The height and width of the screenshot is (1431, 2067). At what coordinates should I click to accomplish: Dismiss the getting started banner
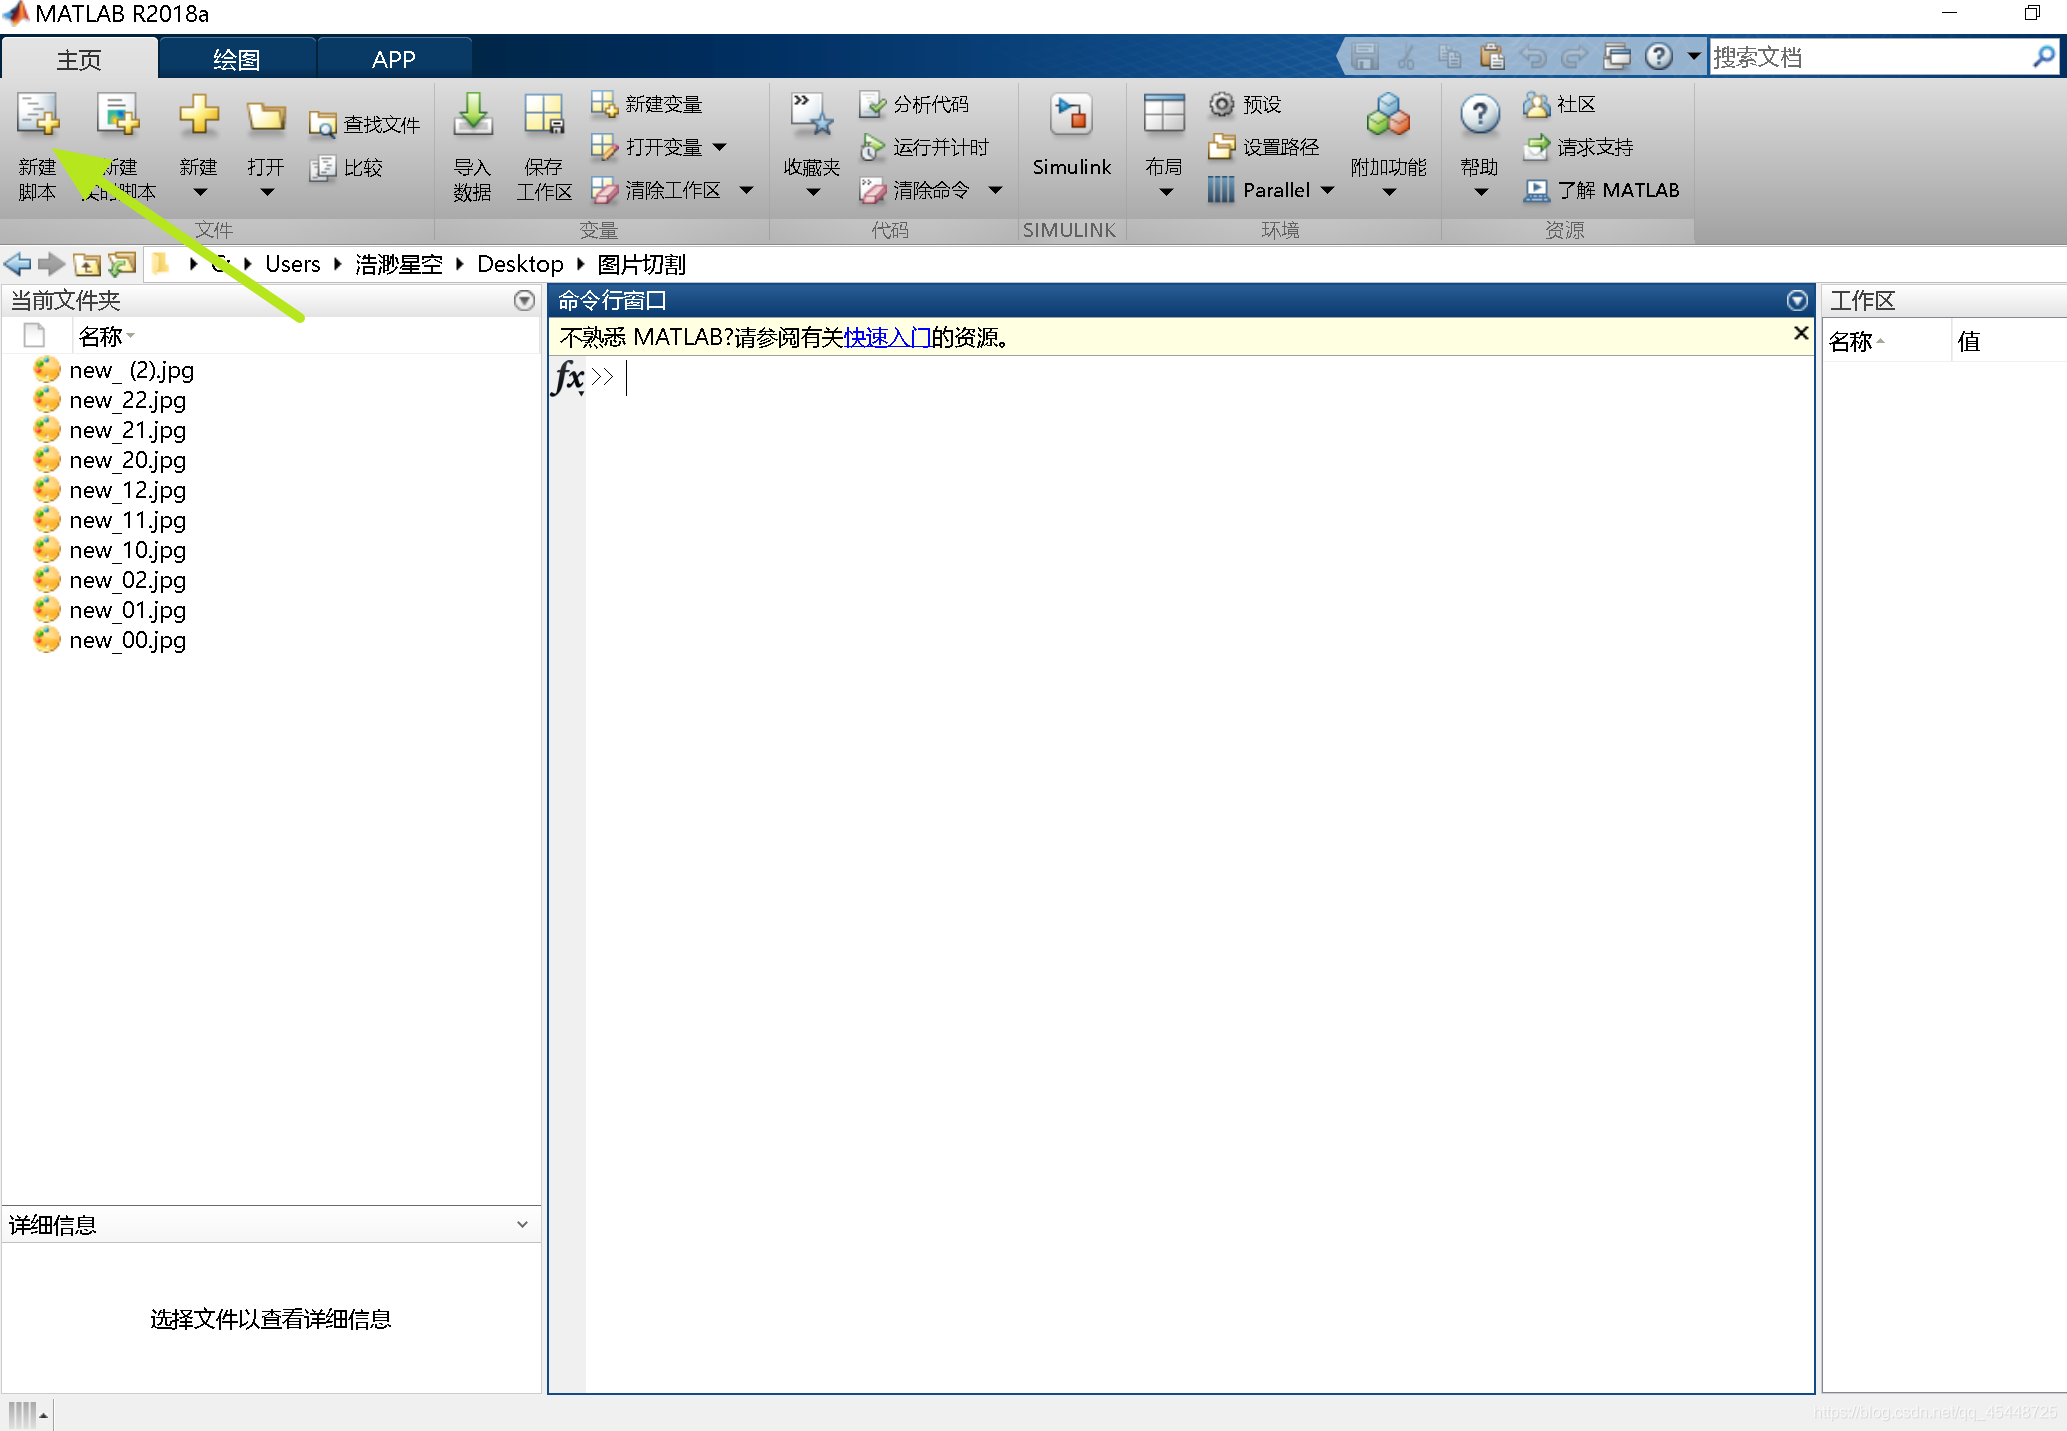point(1800,333)
